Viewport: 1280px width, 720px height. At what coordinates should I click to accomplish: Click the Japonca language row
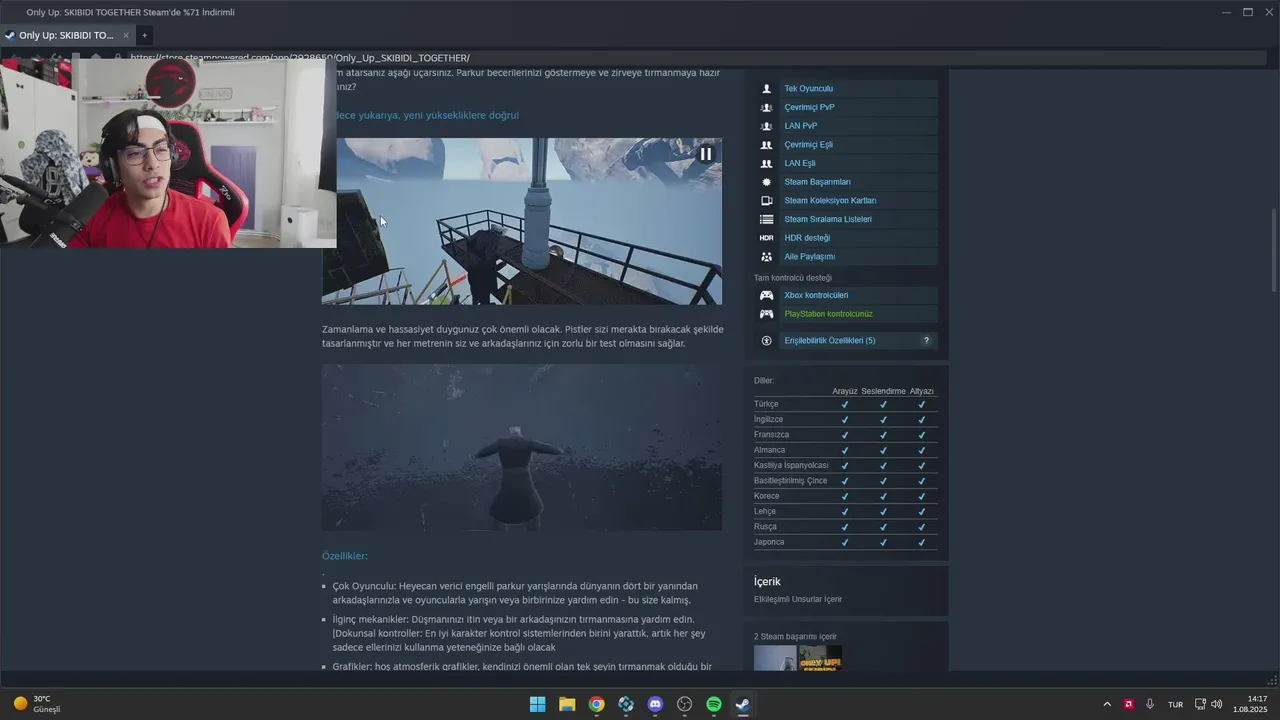[845, 542]
